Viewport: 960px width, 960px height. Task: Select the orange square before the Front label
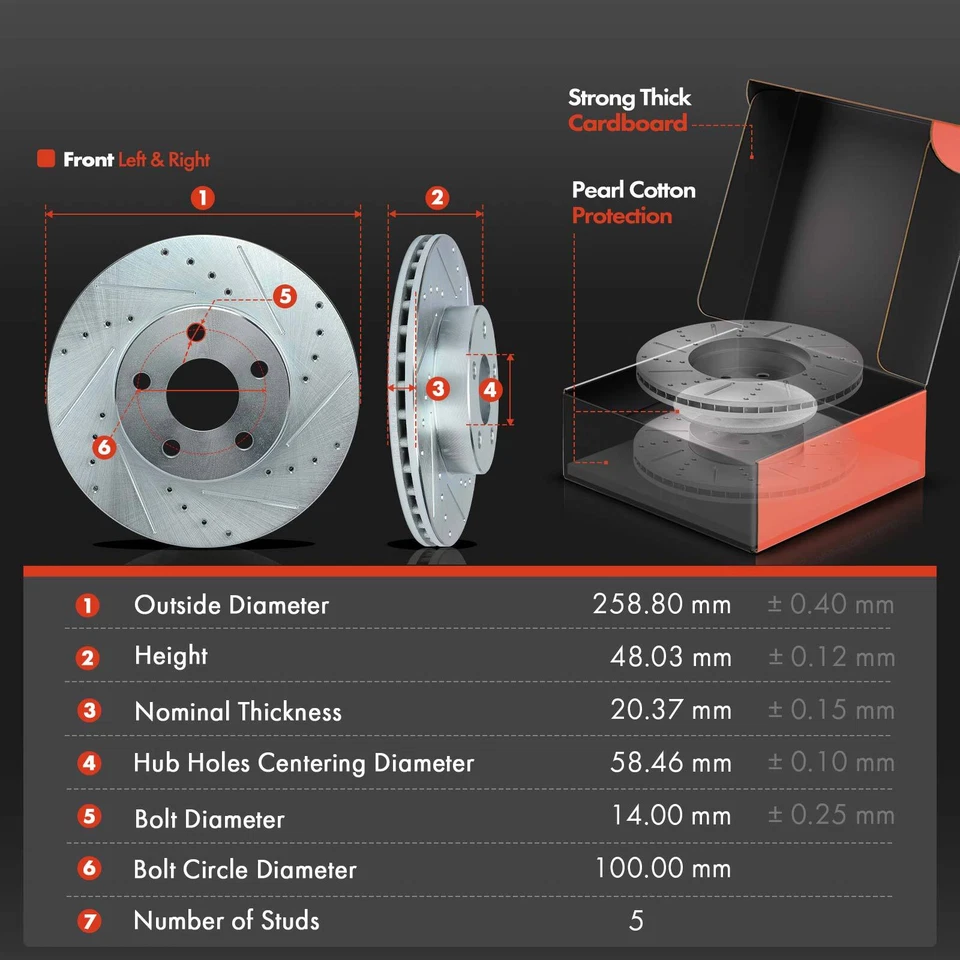point(47,158)
